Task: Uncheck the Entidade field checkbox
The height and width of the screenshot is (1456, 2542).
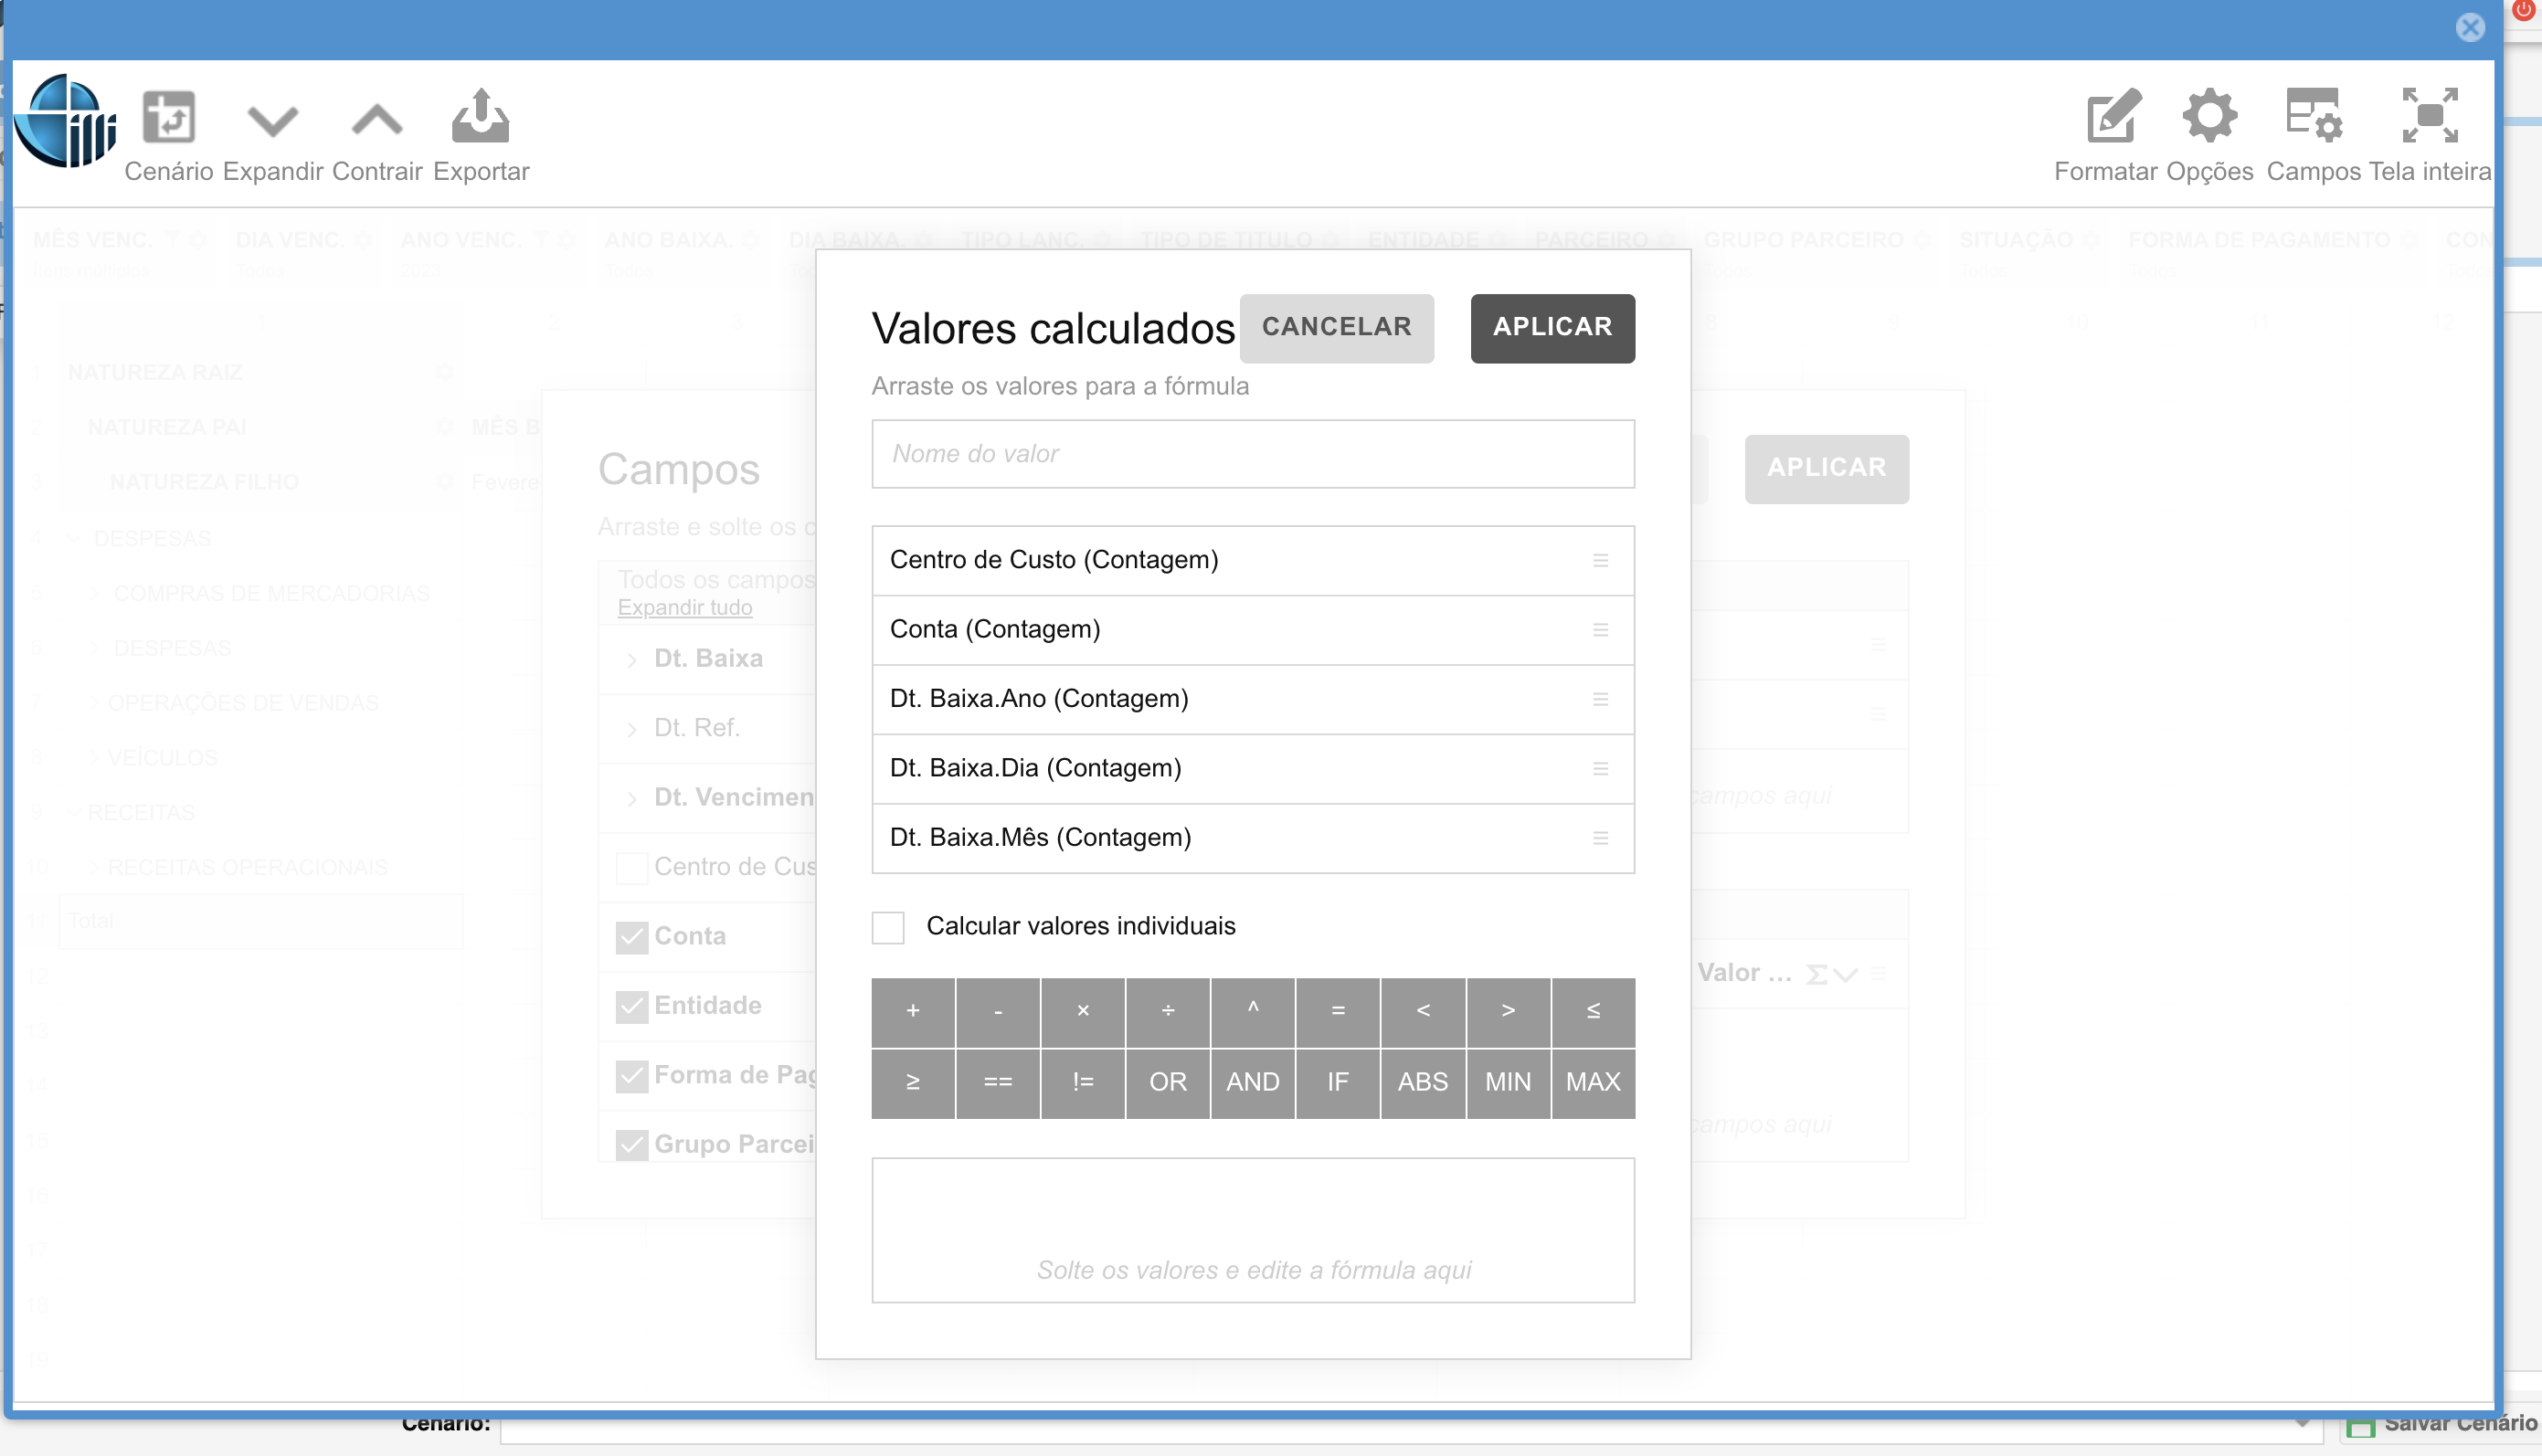Action: click(632, 1006)
